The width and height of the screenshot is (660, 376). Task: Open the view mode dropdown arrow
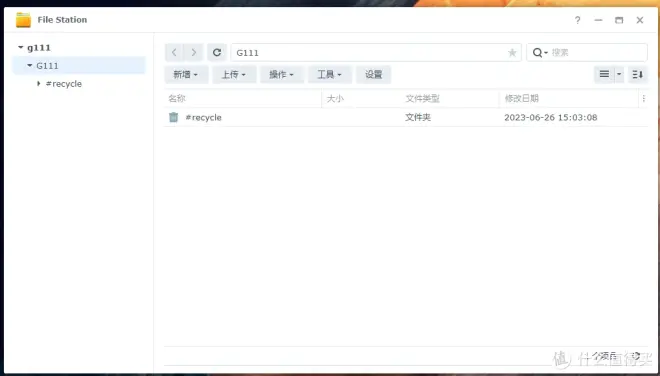(x=619, y=75)
